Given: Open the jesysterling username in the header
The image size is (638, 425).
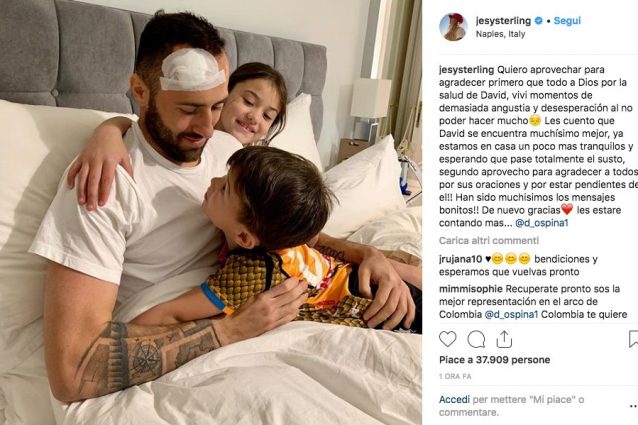Looking at the screenshot, I should pyautogui.click(x=503, y=21).
